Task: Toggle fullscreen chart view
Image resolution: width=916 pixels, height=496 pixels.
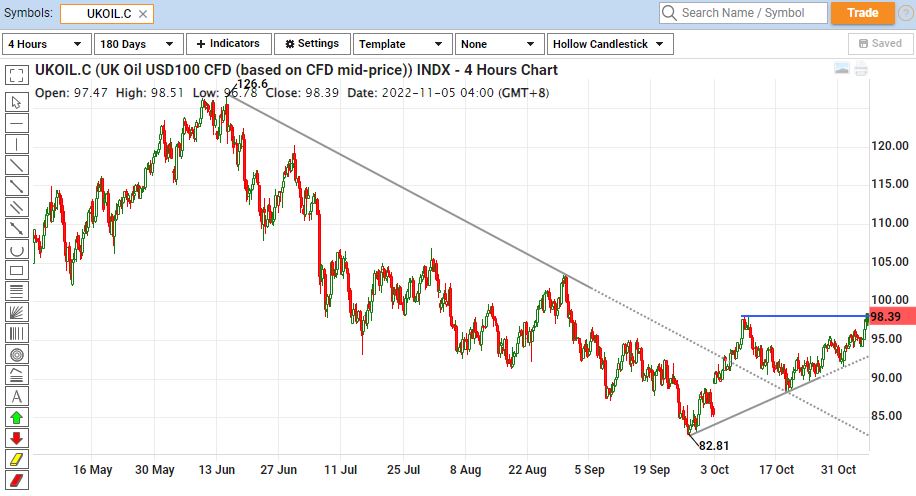Action: coord(16,75)
